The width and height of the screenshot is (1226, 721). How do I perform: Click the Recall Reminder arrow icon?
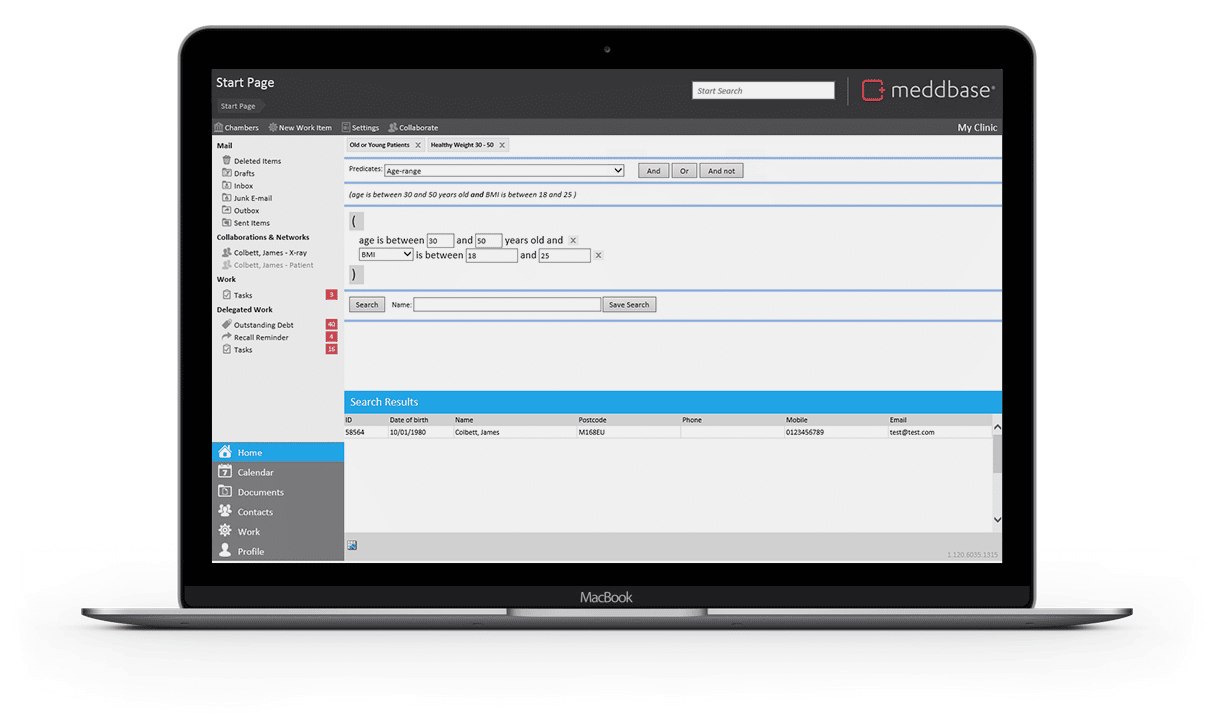[227, 337]
